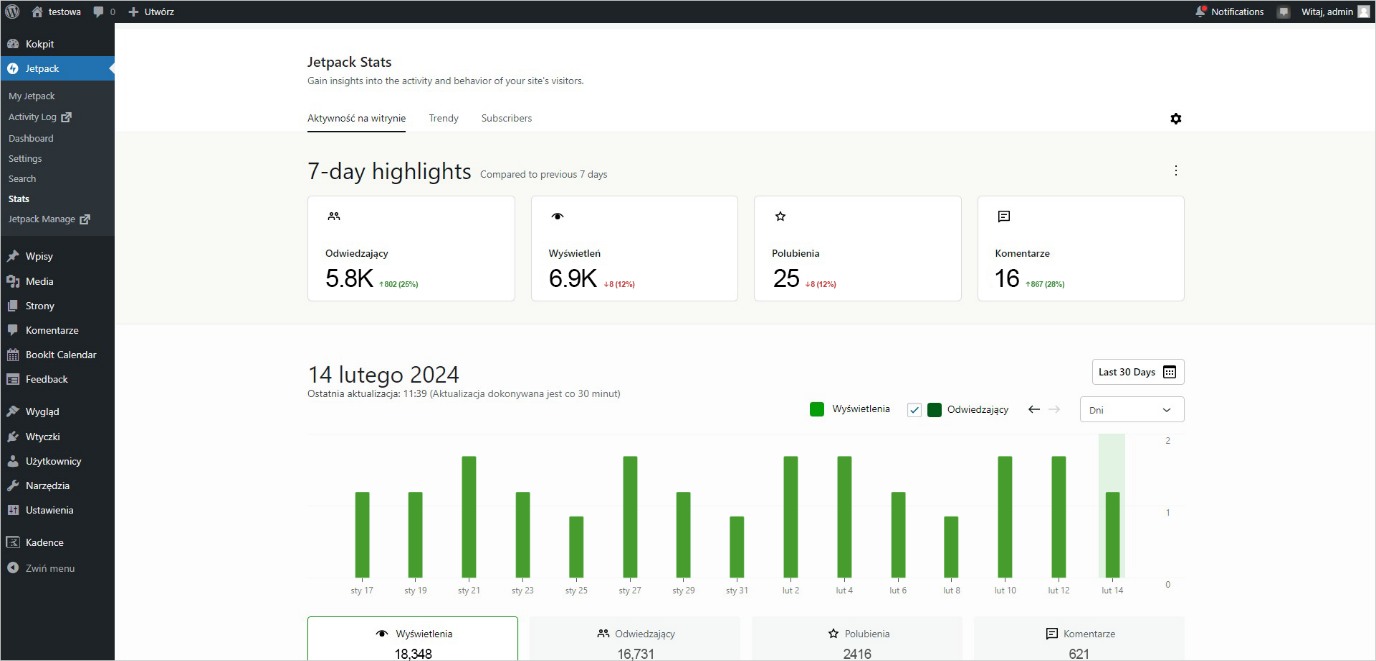Select the Stats submenu item

pos(19,198)
